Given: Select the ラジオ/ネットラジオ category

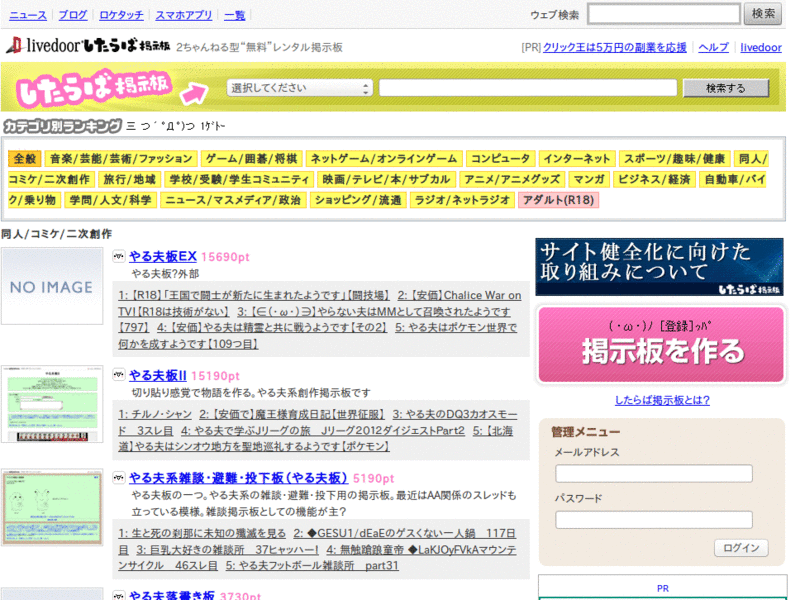Looking at the screenshot, I should coord(462,200).
